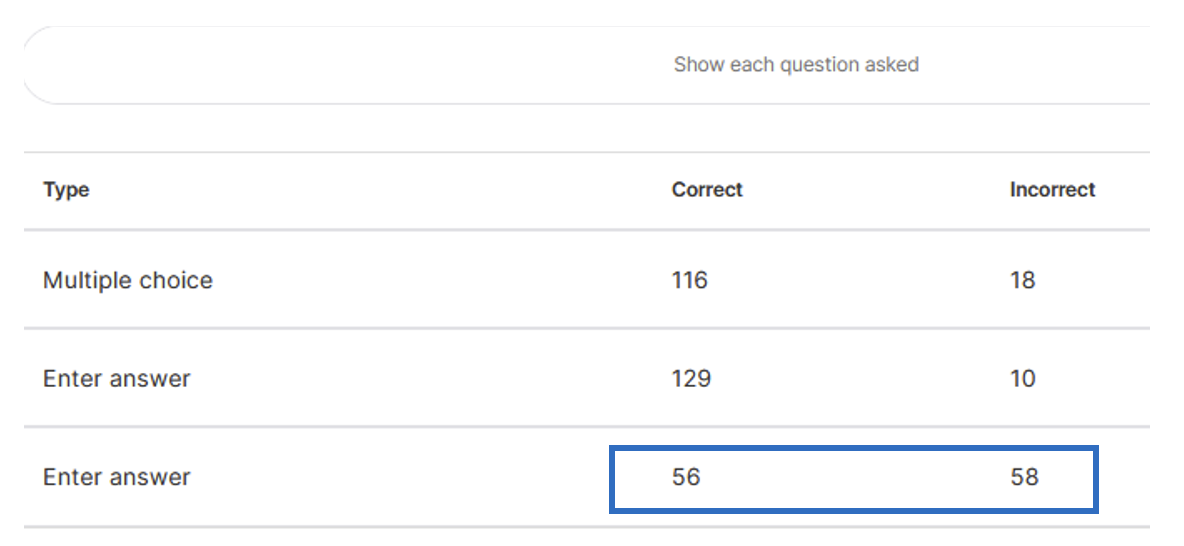
Task: Sort by the Type column header
Action: pyautogui.click(x=66, y=190)
